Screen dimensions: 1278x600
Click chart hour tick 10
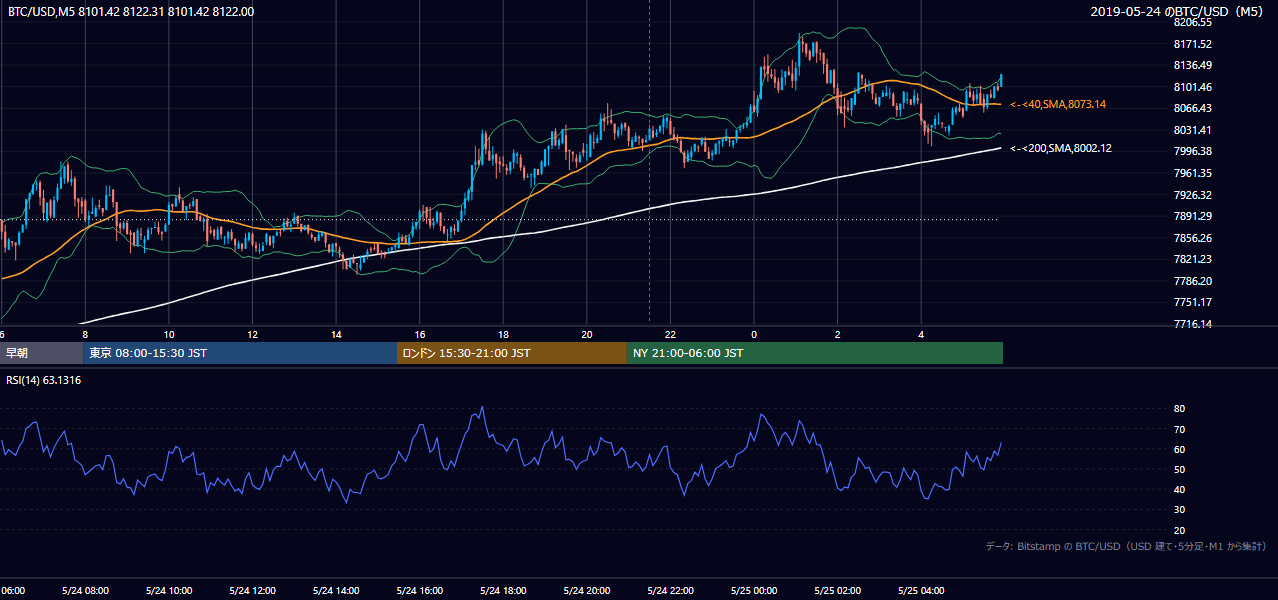[169, 335]
